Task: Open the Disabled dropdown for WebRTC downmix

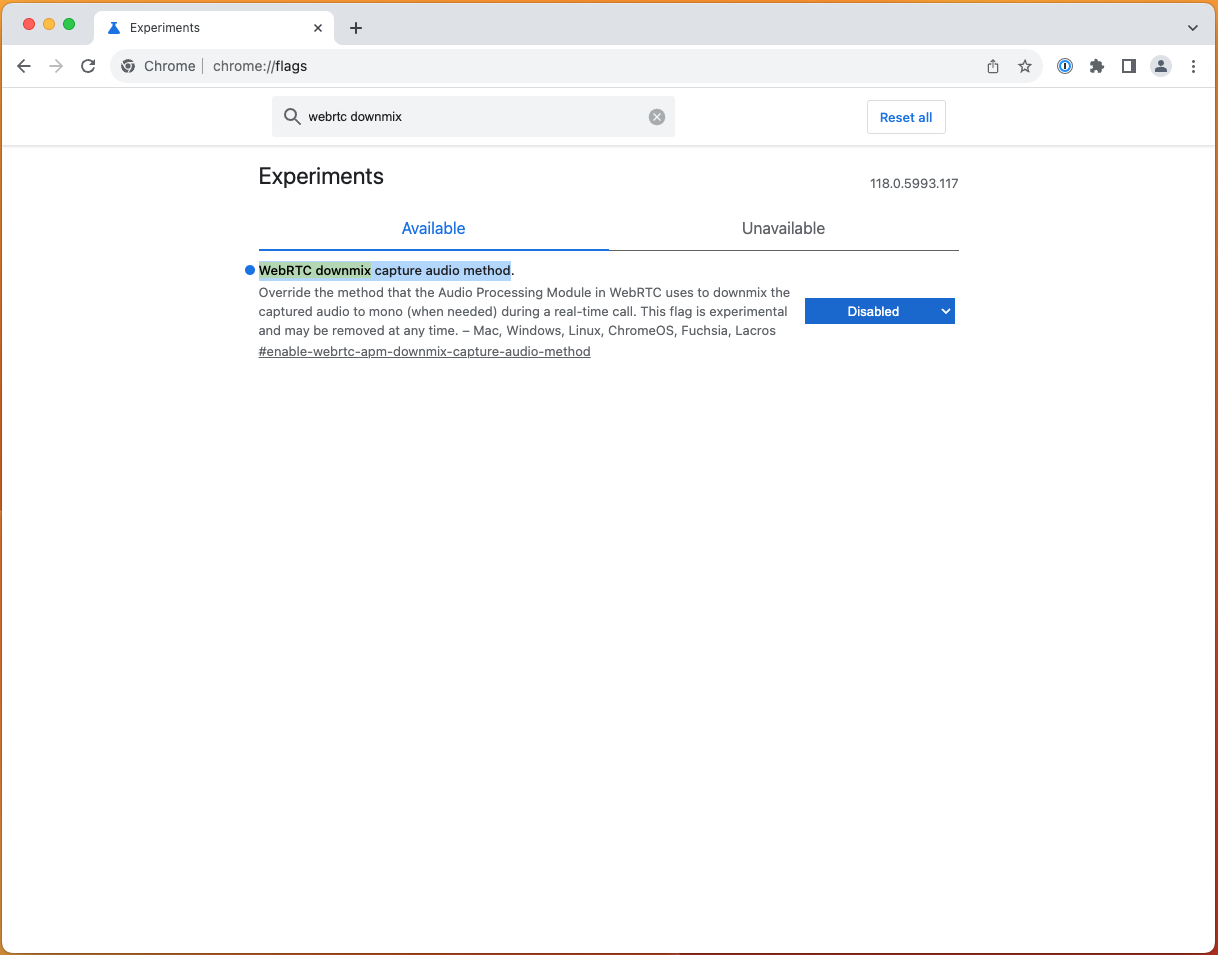Action: click(879, 311)
